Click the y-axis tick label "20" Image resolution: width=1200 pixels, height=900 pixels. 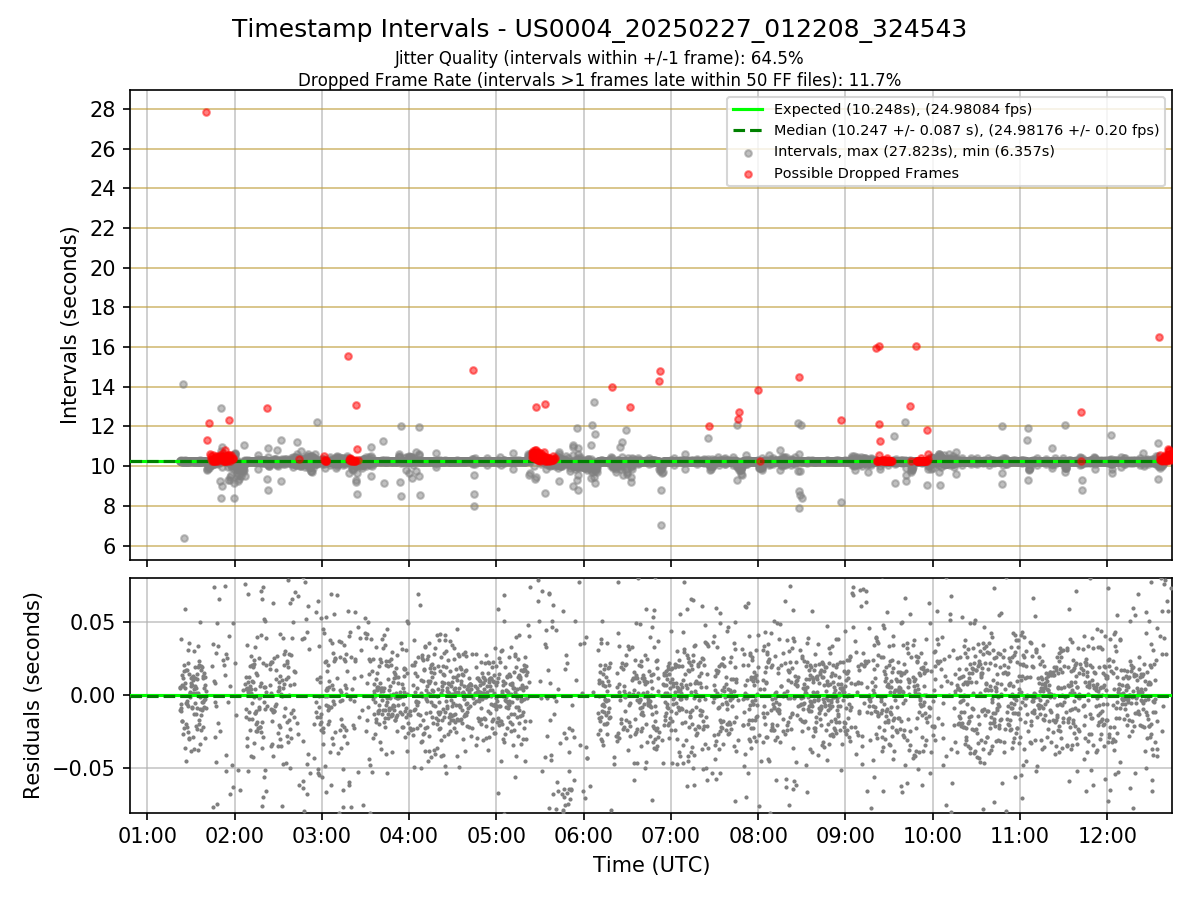point(105,268)
